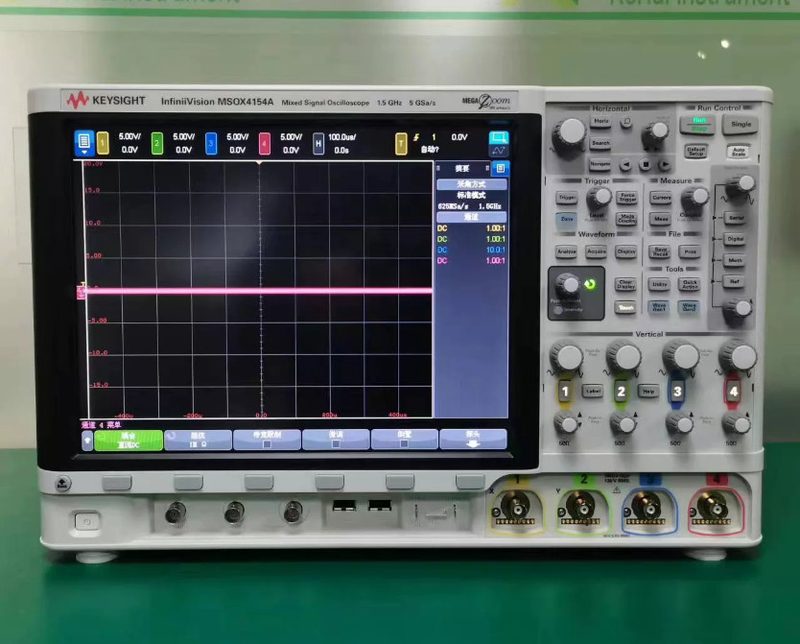Push the yellow channel 1 key
This screenshot has width=800, height=644.
tap(565, 391)
